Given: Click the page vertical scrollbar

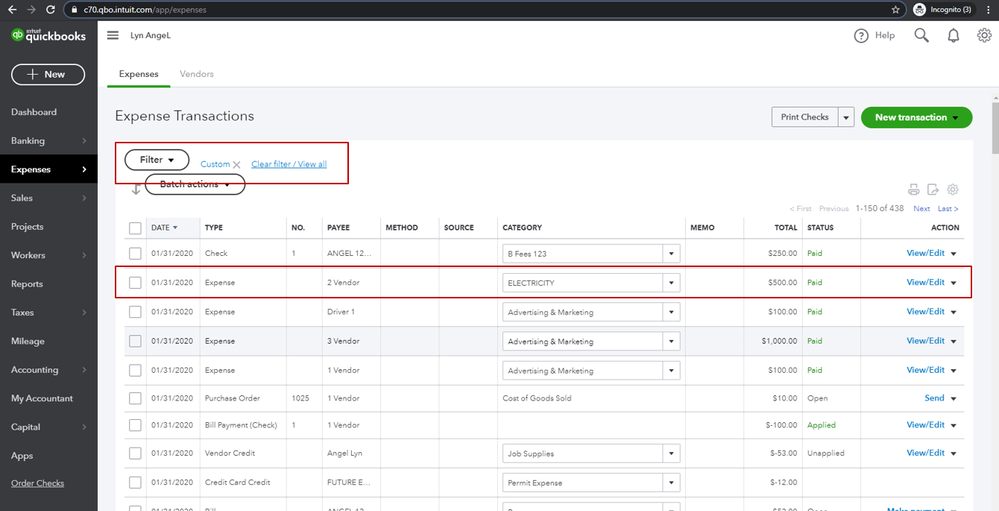Looking at the screenshot, I should [x=995, y=127].
